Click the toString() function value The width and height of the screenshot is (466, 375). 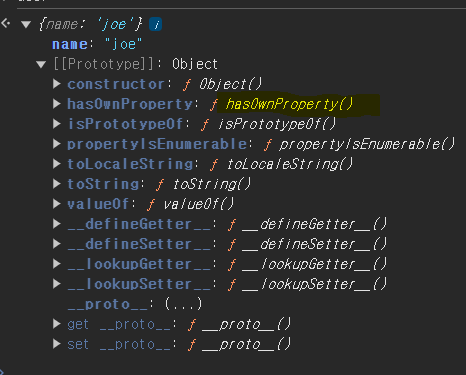coord(212,184)
